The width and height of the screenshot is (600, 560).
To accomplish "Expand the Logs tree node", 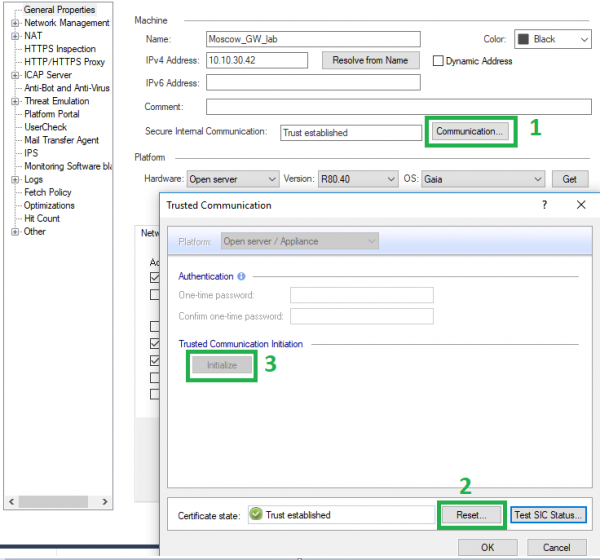I will 15,179.
